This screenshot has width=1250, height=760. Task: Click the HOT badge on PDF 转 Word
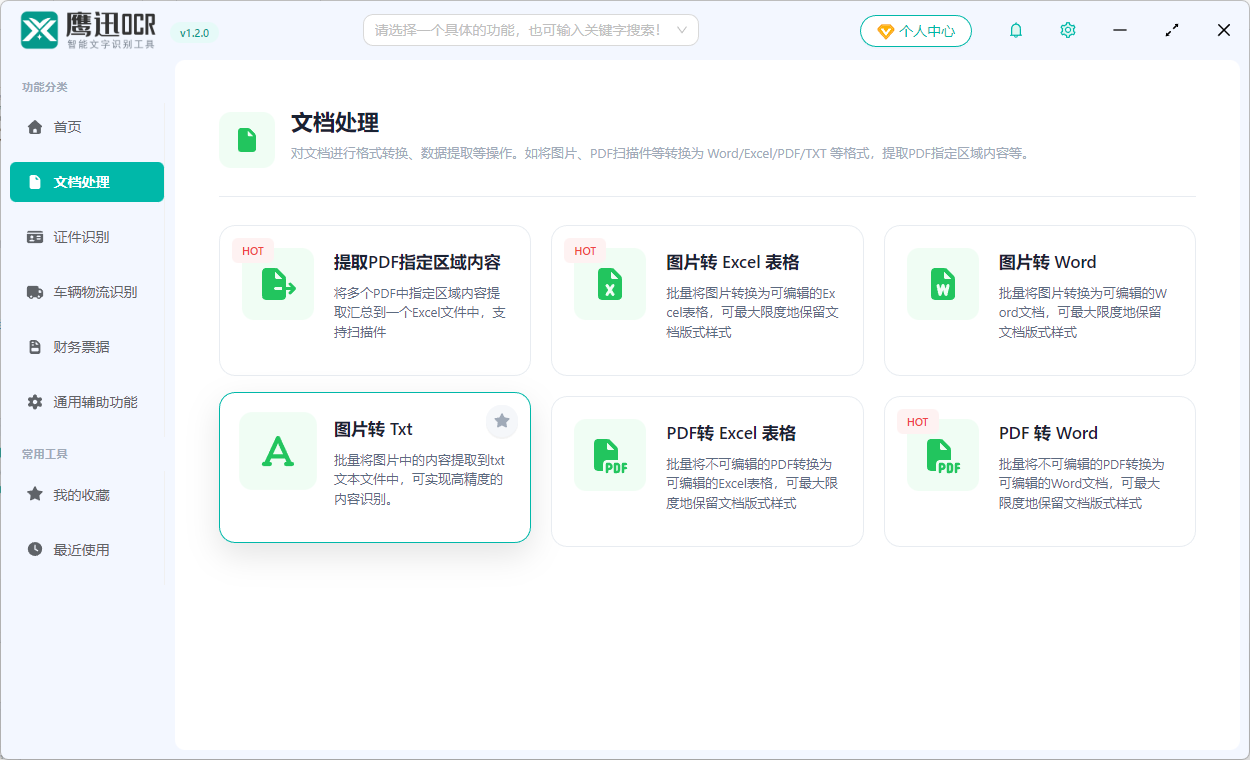pos(917,422)
